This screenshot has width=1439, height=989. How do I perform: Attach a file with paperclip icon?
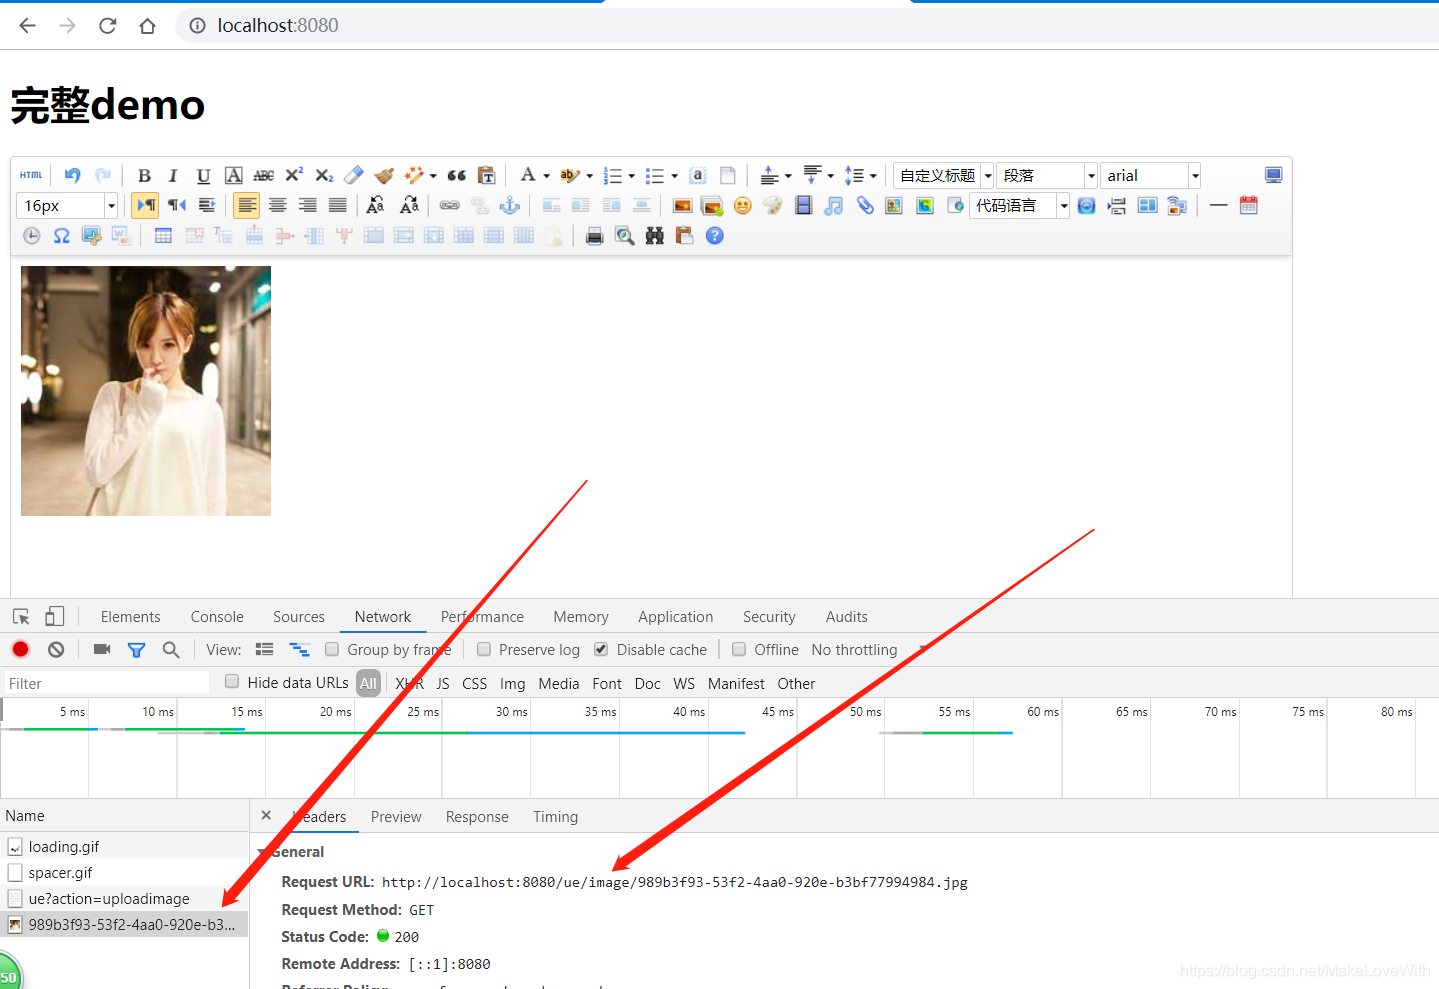pyautogui.click(x=865, y=205)
